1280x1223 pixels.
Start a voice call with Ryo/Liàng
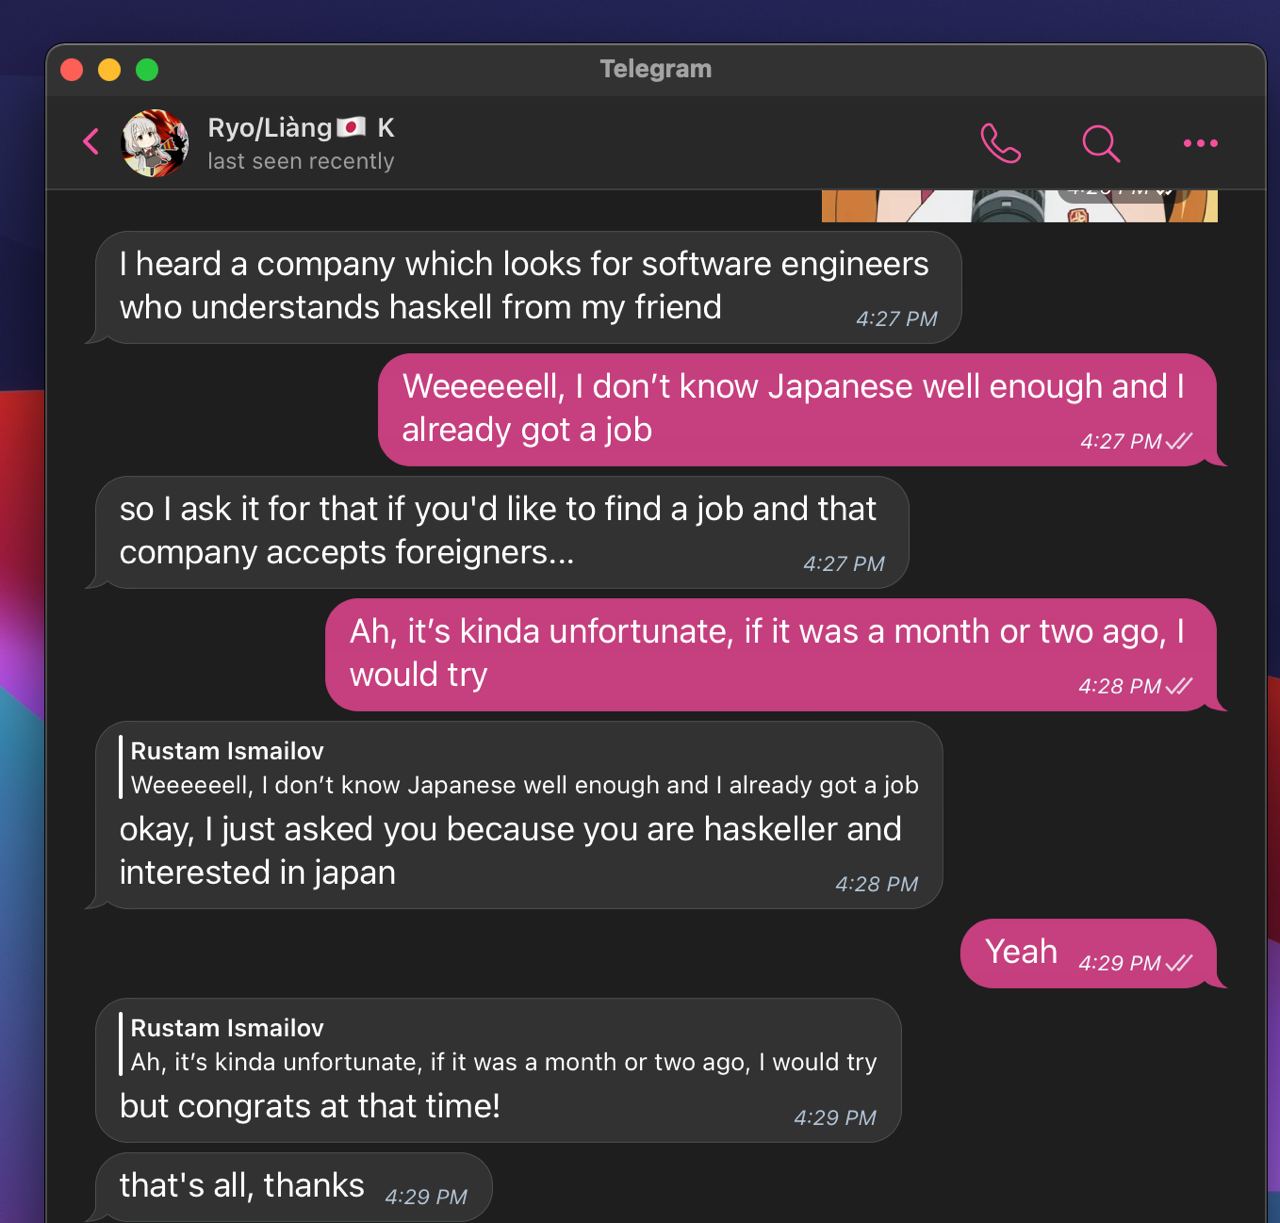1000,143
